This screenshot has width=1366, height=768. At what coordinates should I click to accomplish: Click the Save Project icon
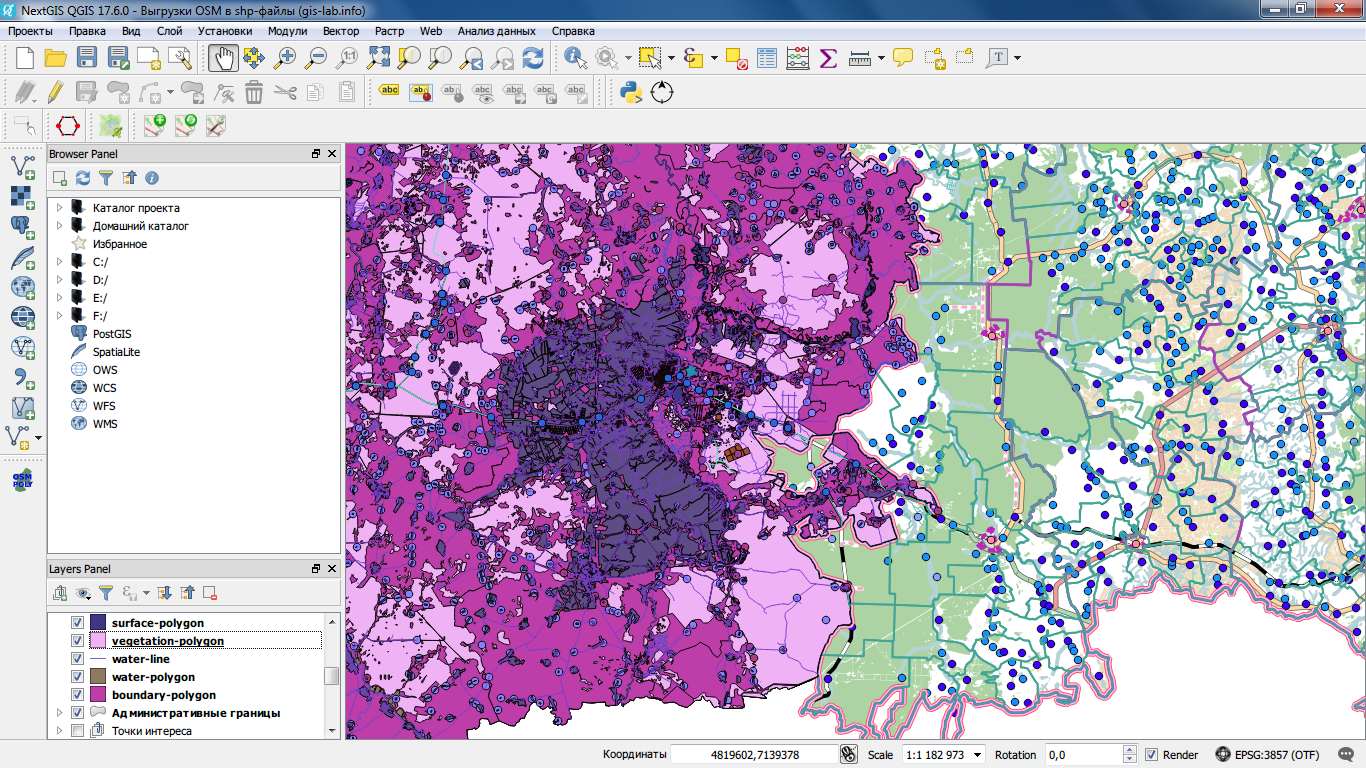tap(87, 58)
